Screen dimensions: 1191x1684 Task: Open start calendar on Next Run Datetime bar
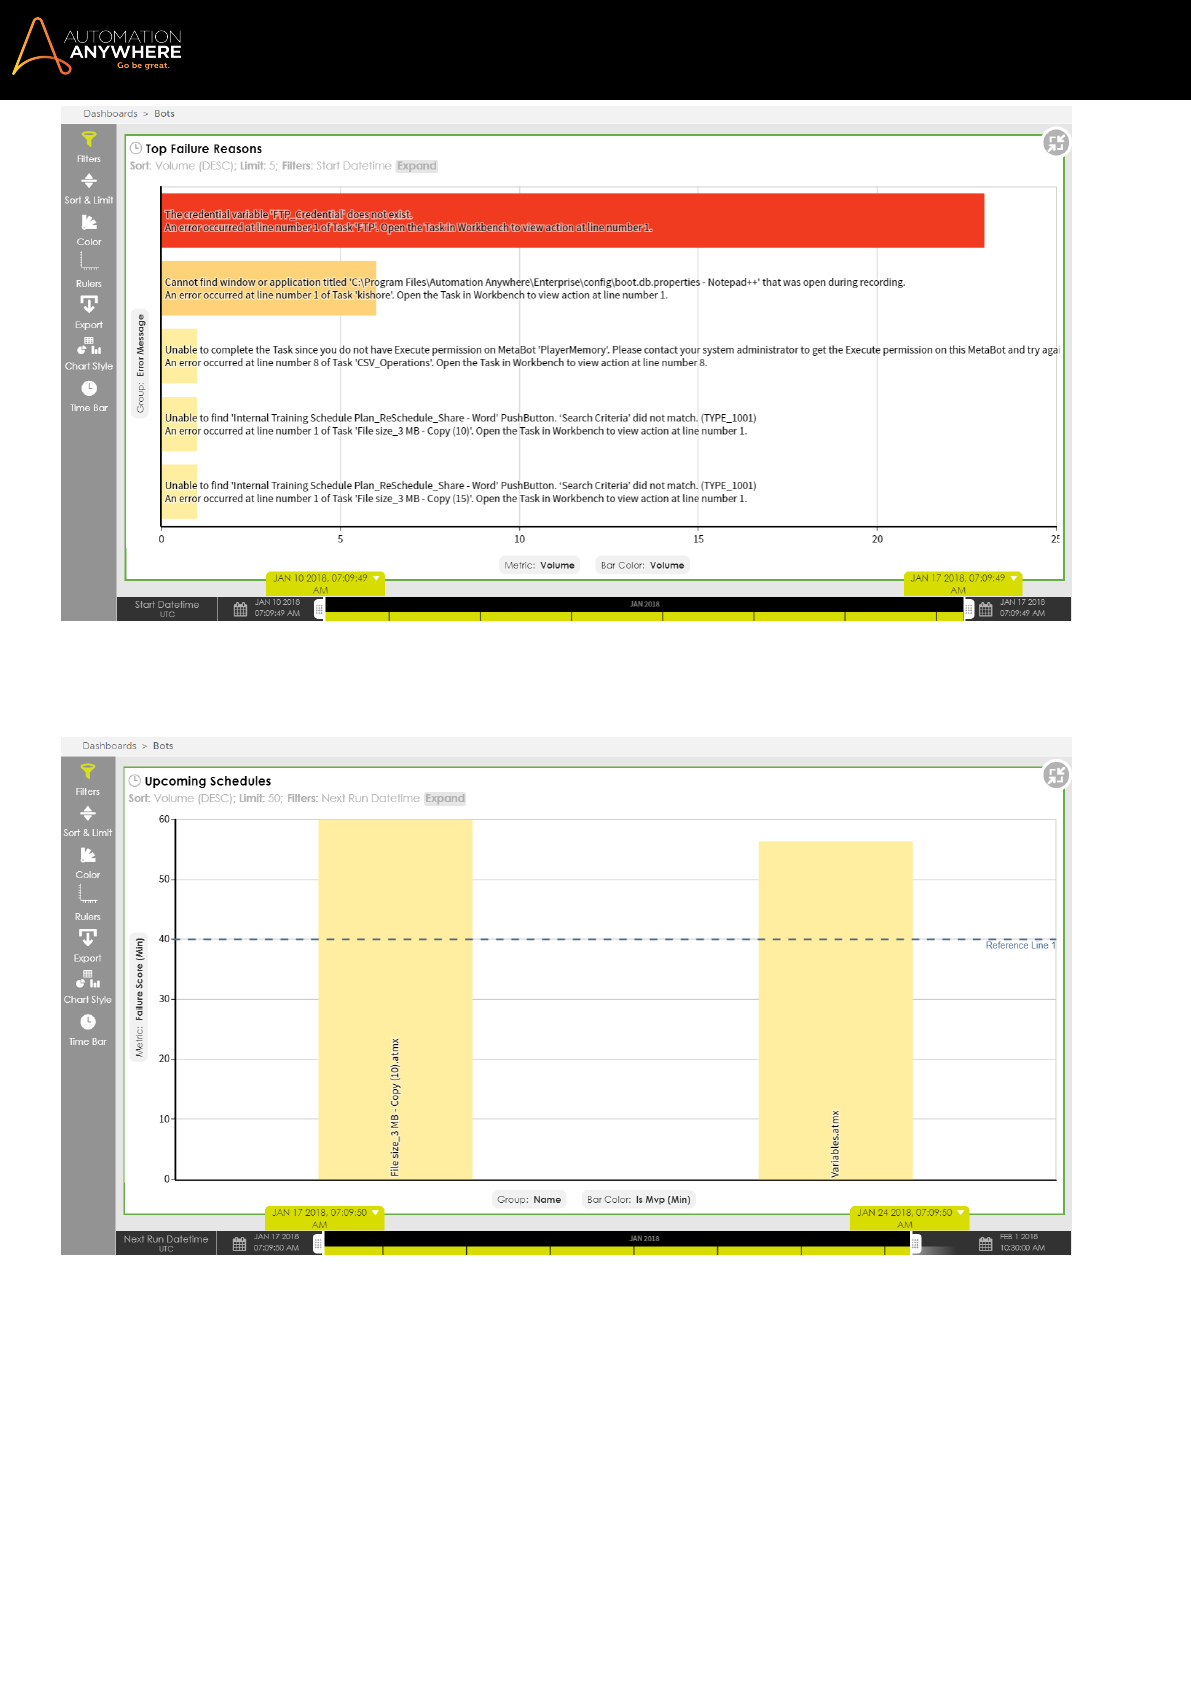pyautogui.click(x=239, y=1243)
